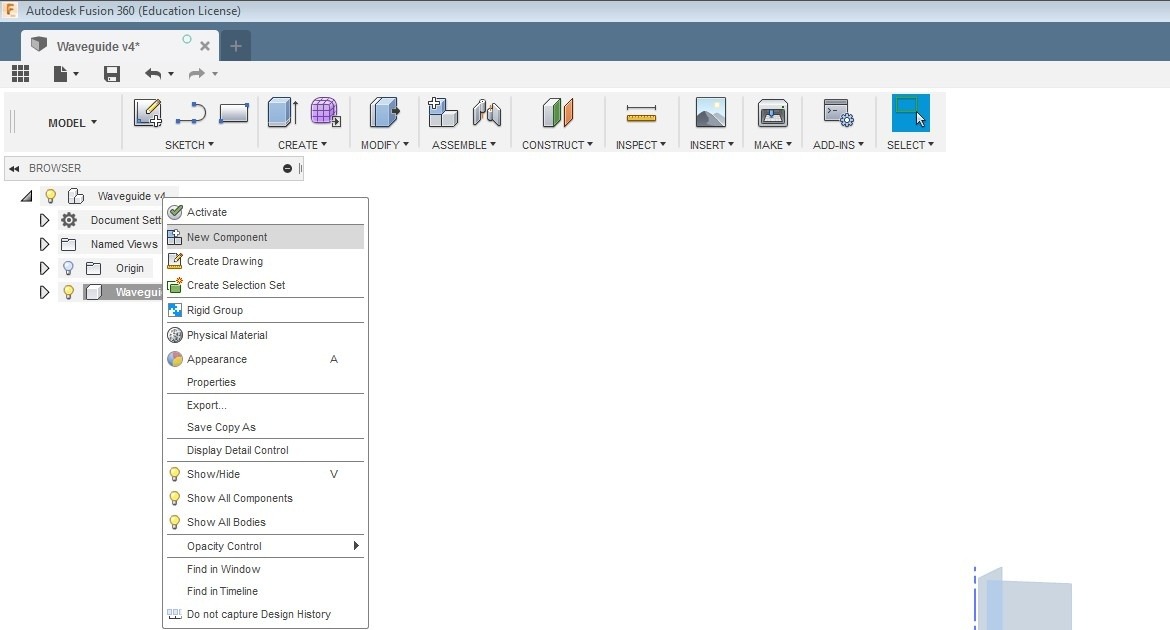The image size is (1170, 630).
Task: Click the Named Views folder icon
Action: tap(69, 244)
